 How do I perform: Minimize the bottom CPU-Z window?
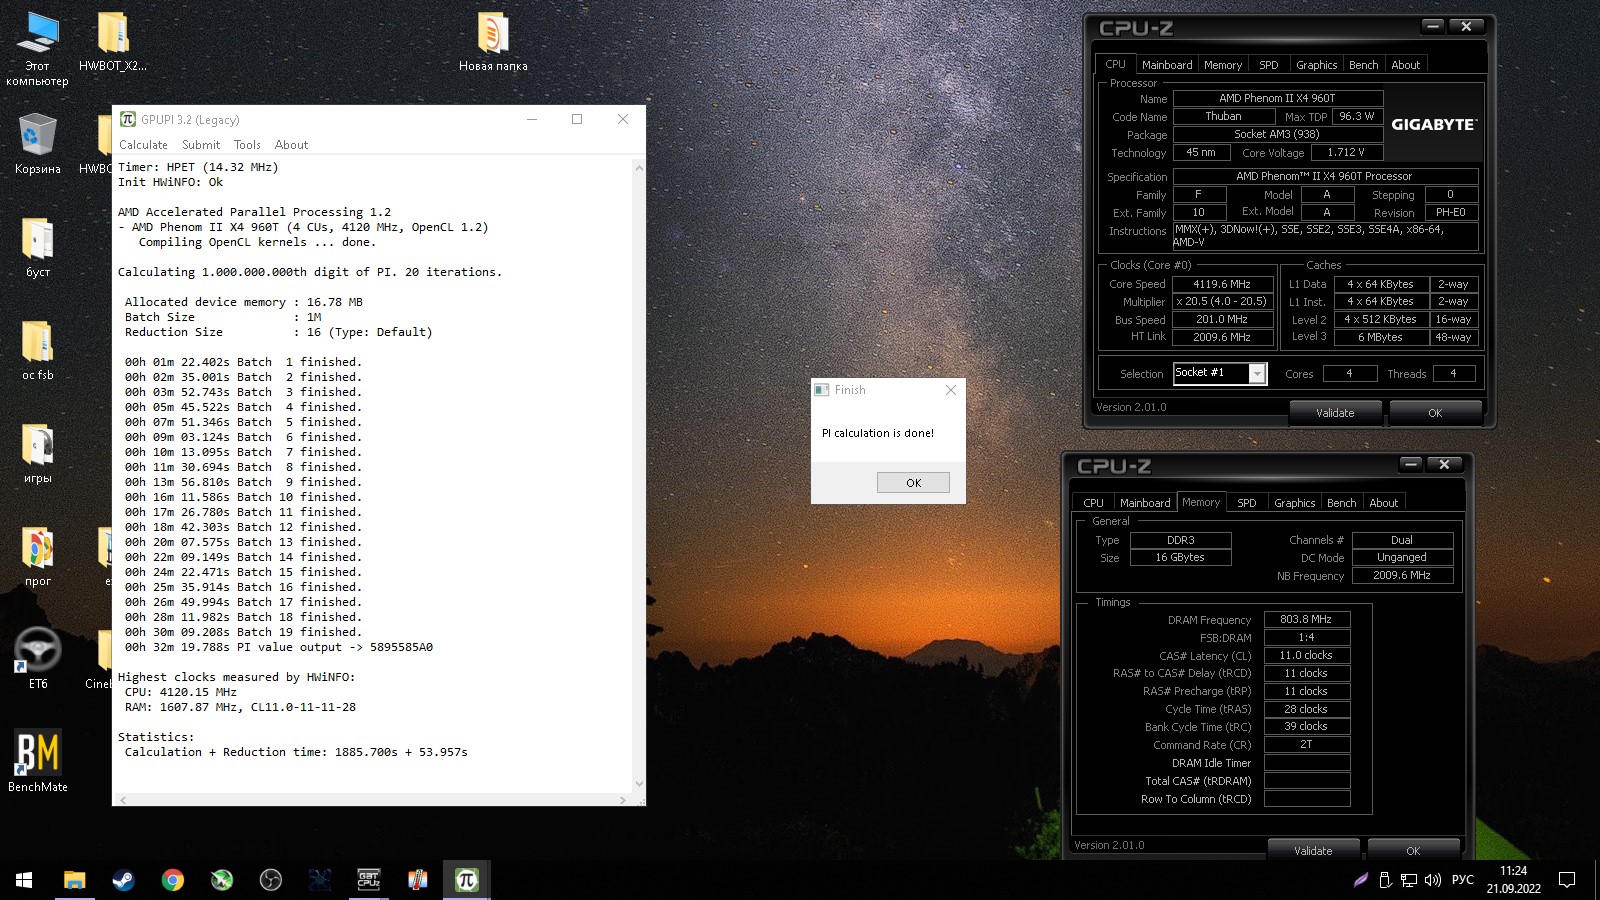tap(1411, 464)
